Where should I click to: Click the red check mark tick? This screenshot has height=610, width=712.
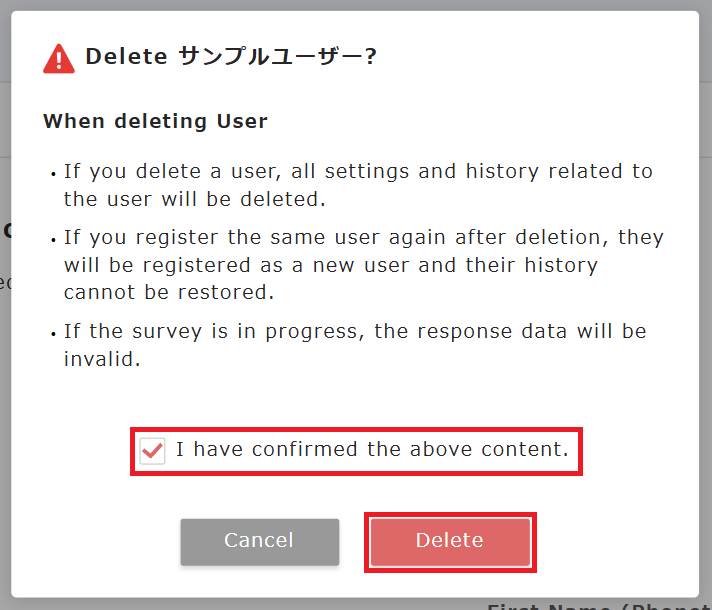click(152, 450)
